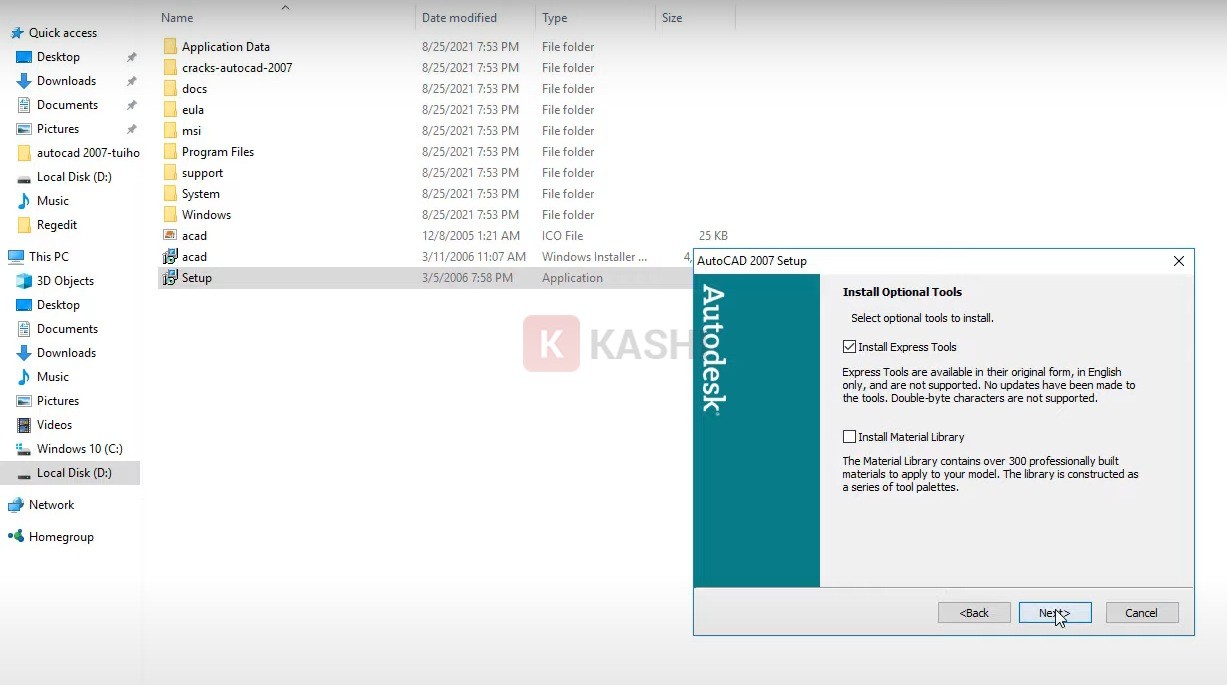Click the Setup file's date 3/5/2006

pos(467,278)
